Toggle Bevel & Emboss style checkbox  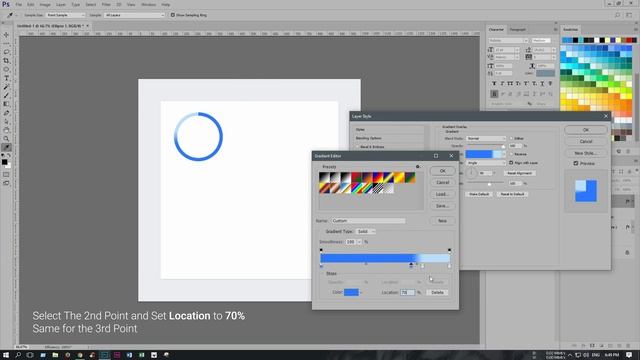358,147
